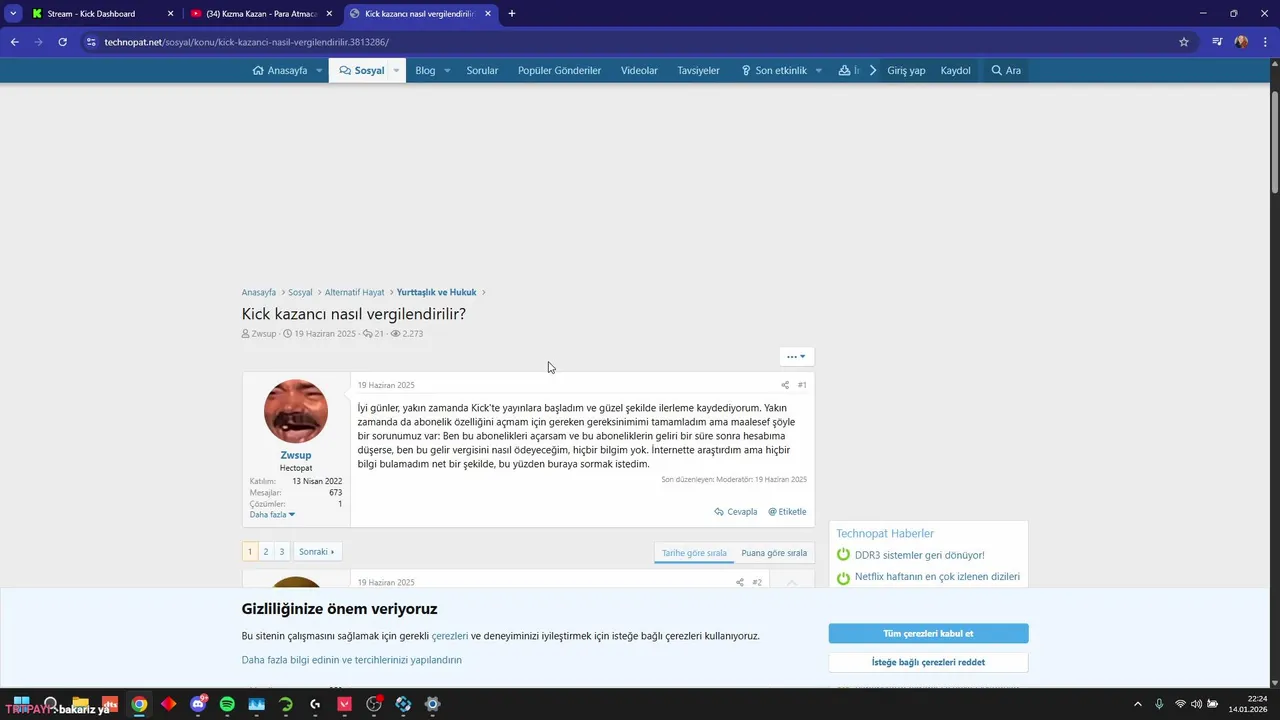Switch to the Kızma Kazan YouTube tab
The width and height of the screenshot is (1280, 720).
261,14
